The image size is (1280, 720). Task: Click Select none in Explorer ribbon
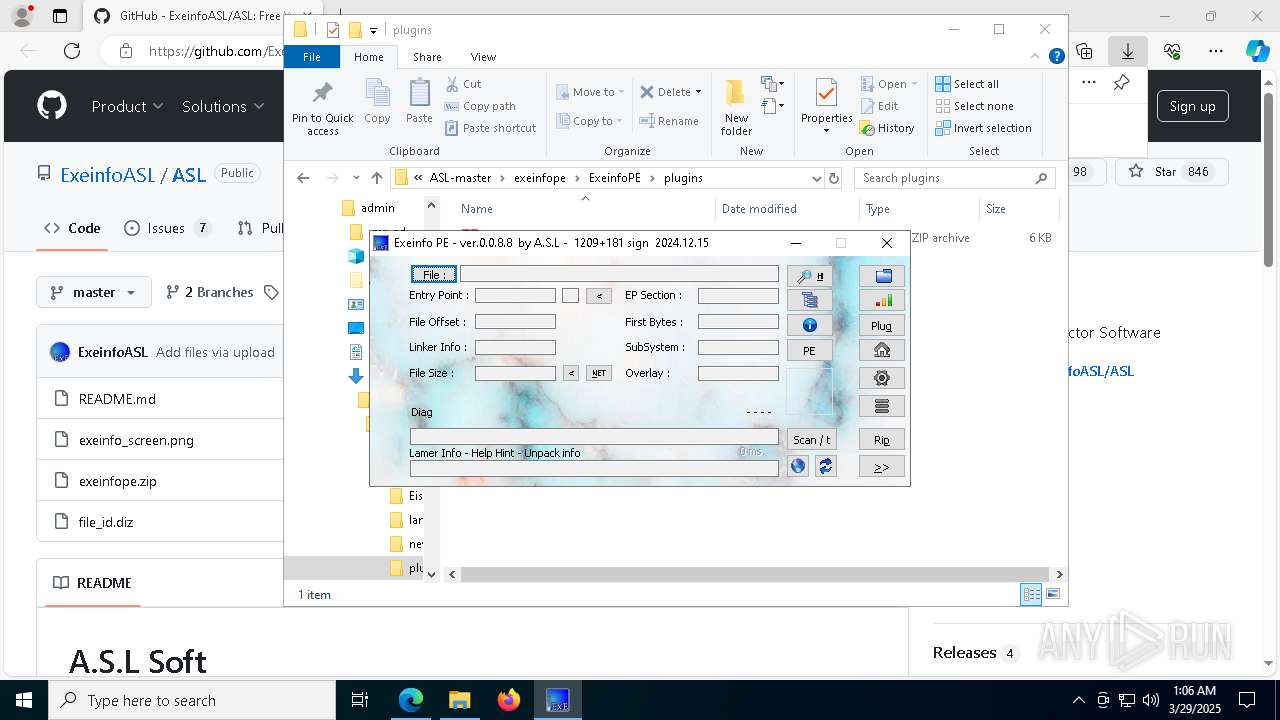point(974,106)
